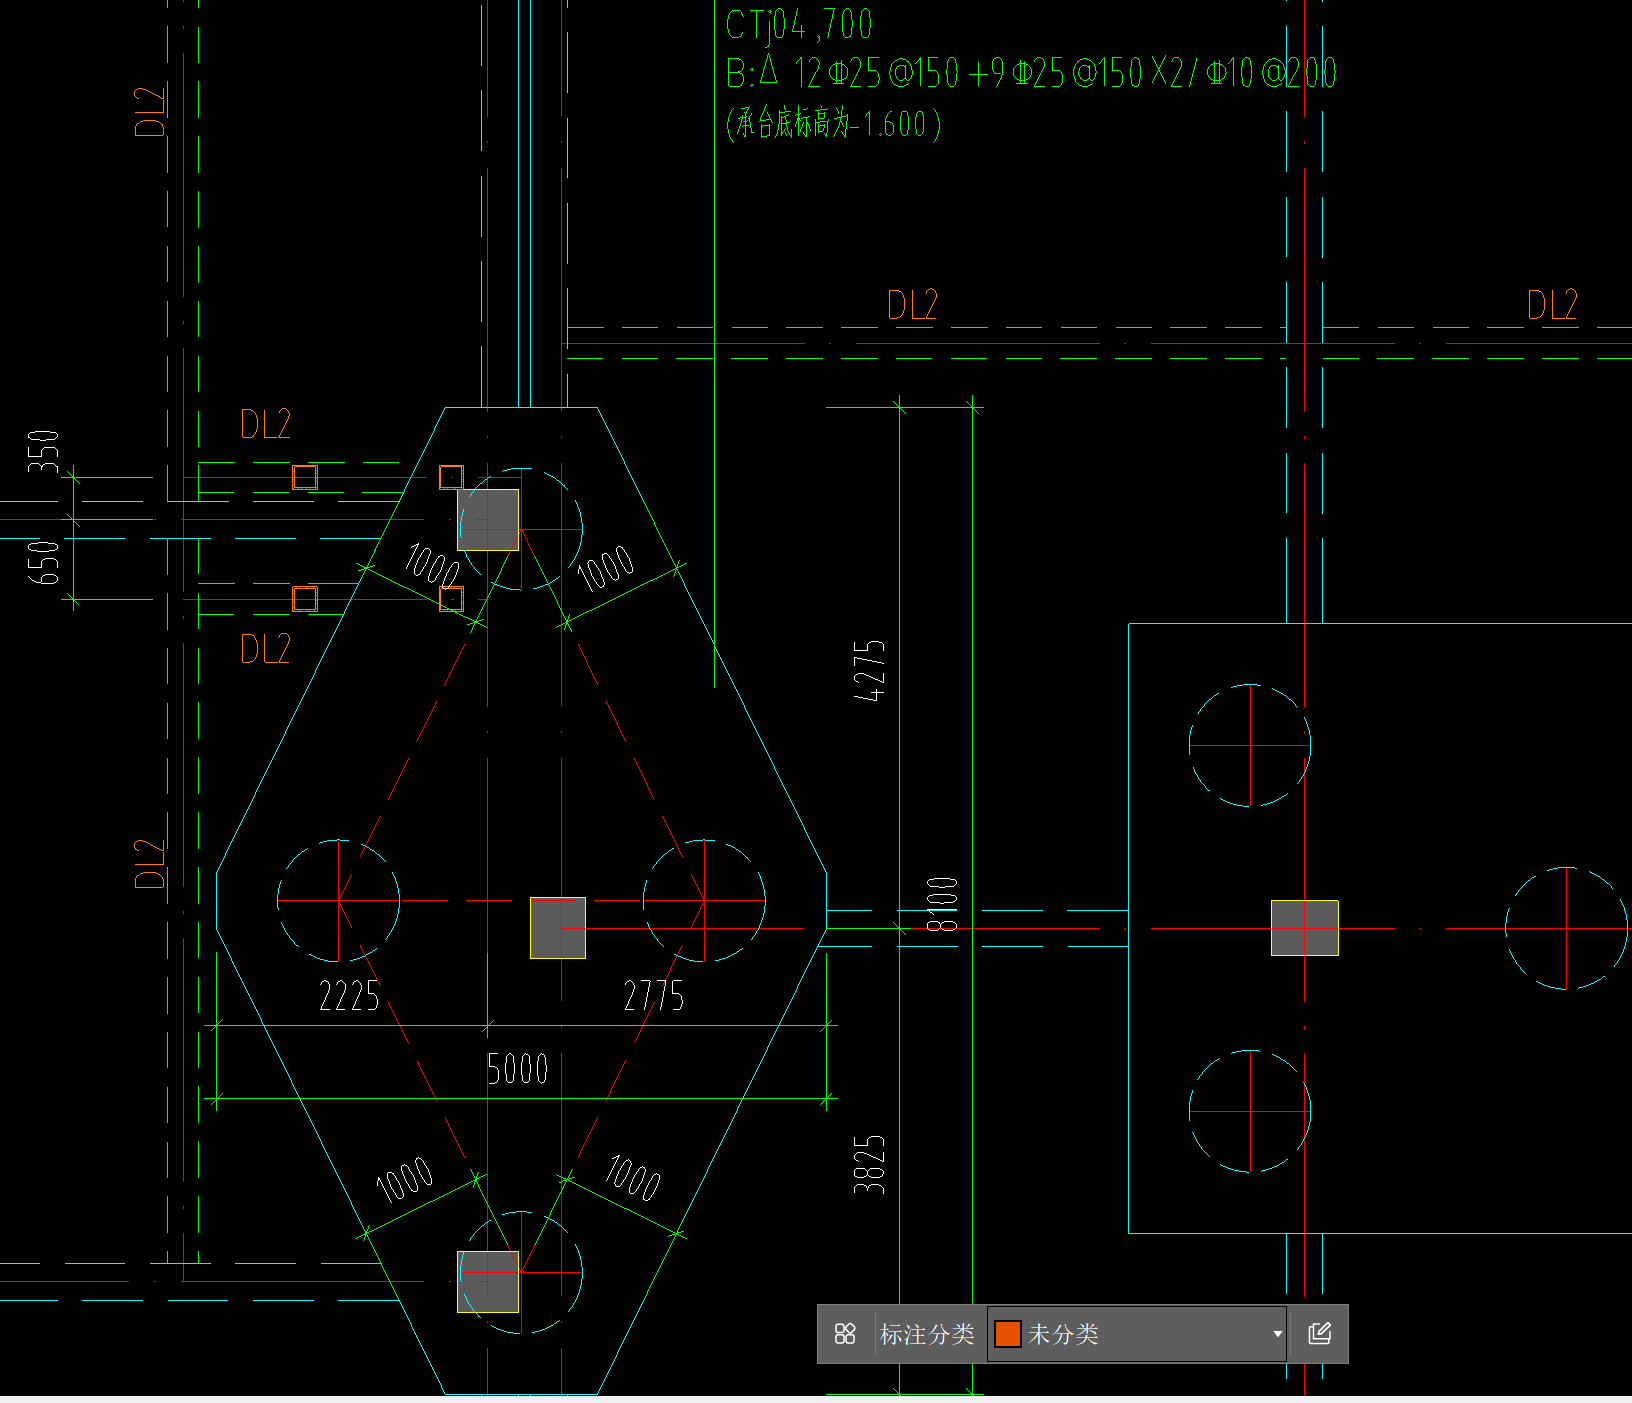Click the edit annotation icon in floating toolbar
Screen dimensions: 1632x1403
1319,1333
